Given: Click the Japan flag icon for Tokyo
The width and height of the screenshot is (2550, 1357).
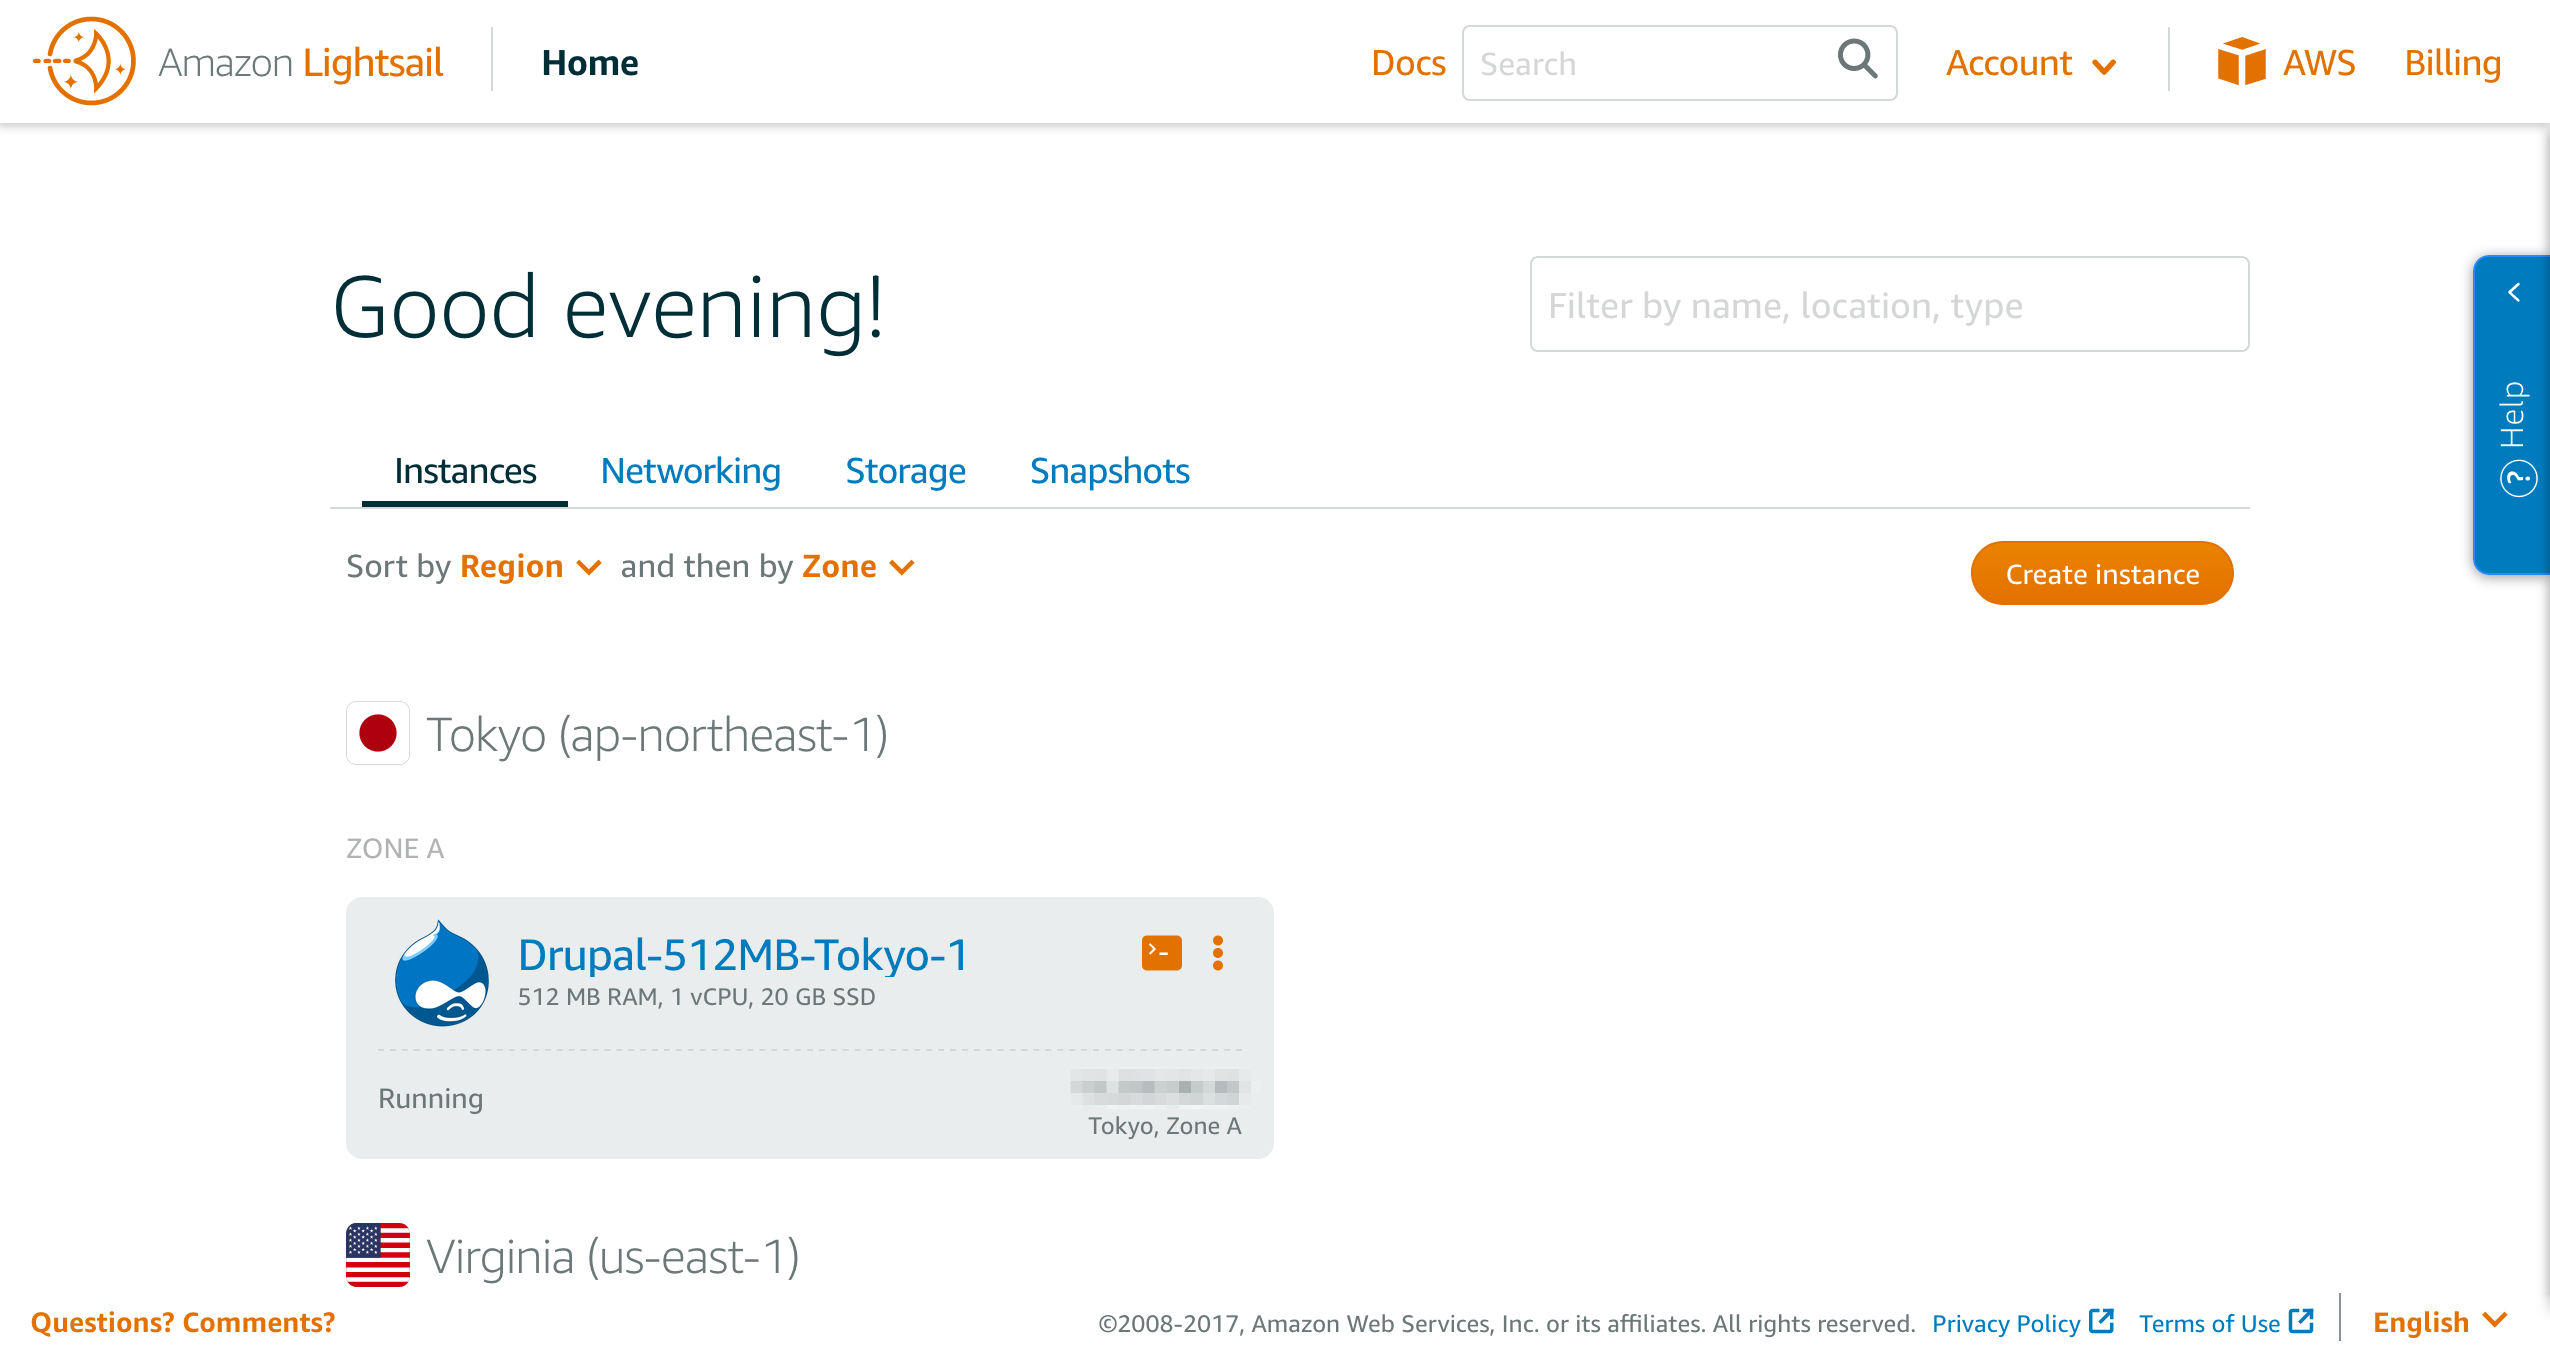Looking at the screenshot, I should 378,733.
